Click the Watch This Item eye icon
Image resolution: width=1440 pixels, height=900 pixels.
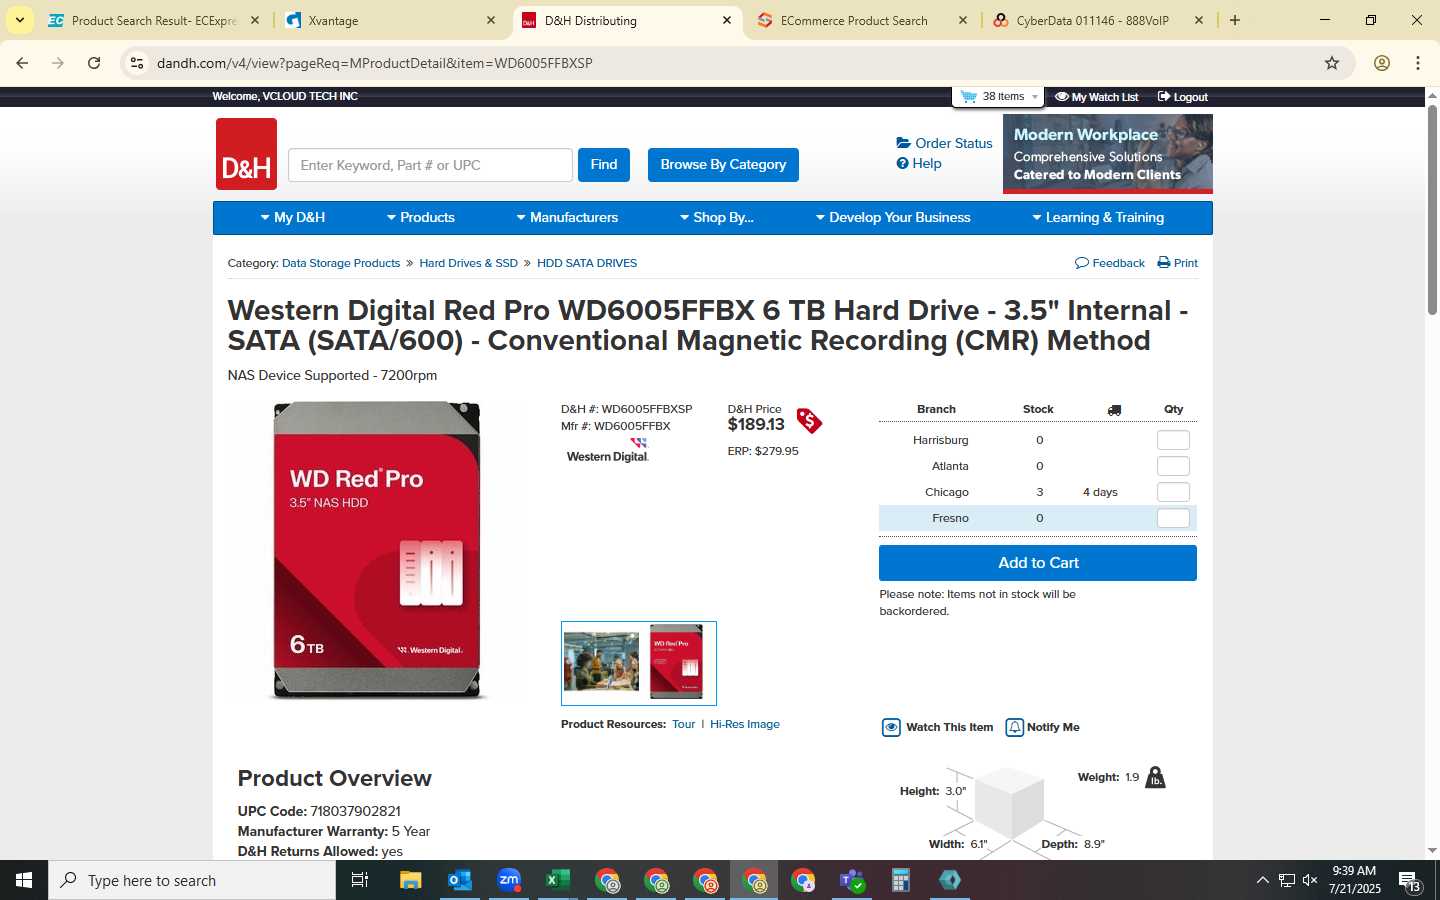891,727
